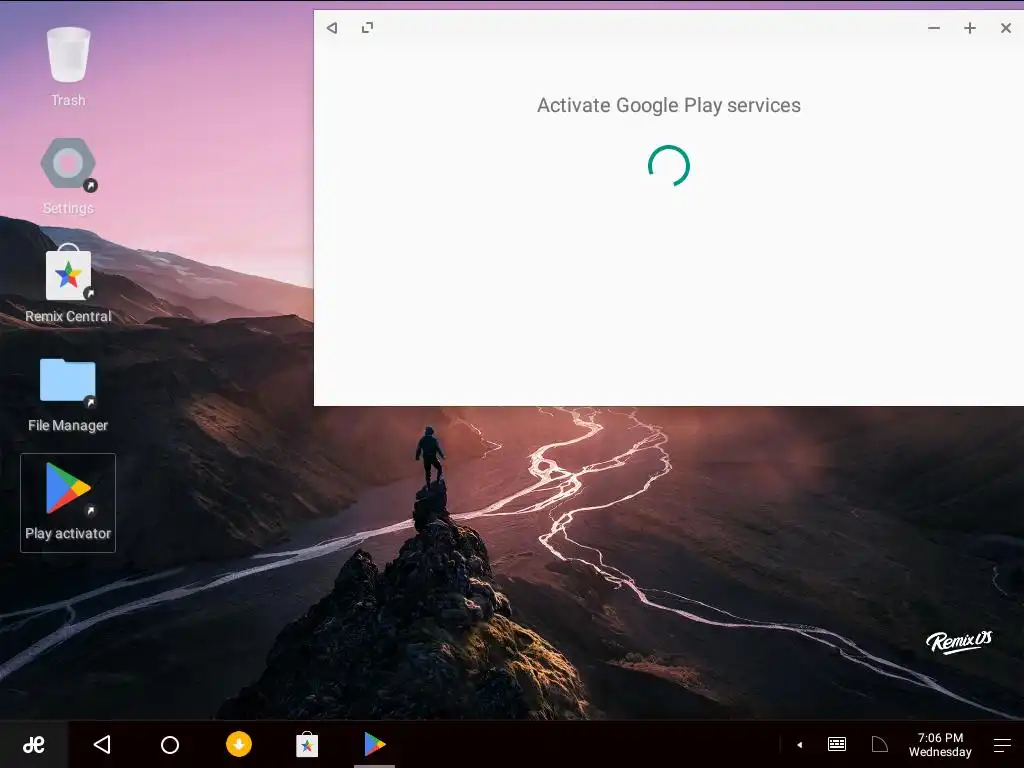Launch the Play activator desktop shortcut
Image resolution: width=1024 pixels, height=768 pixels.
tap(68, 502)
